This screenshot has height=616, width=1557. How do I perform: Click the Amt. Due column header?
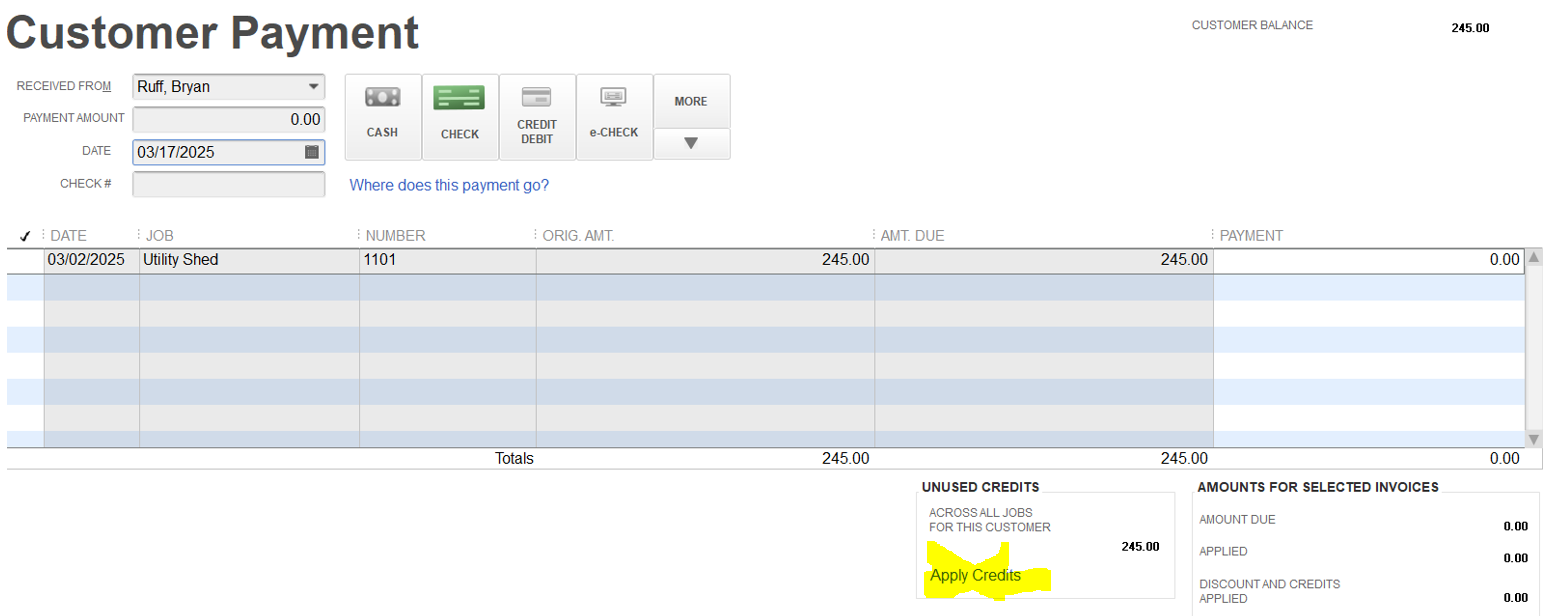click(912, 236)
